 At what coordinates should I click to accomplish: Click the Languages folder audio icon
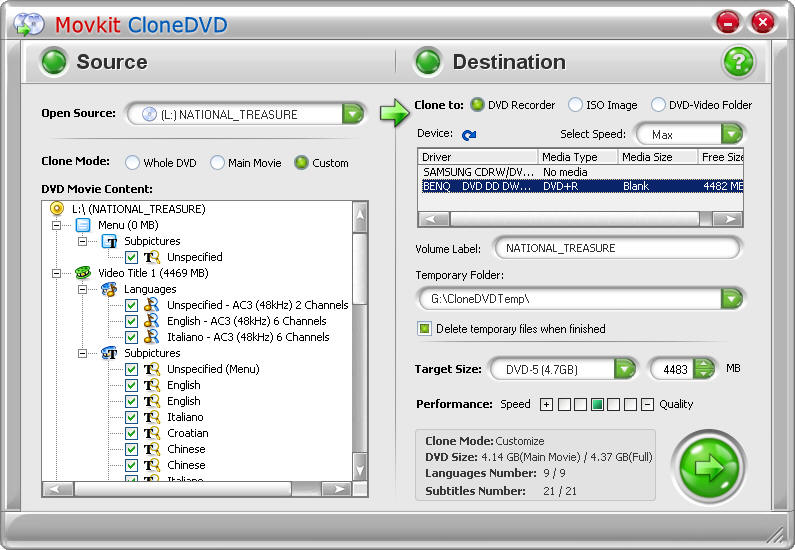point(109,289)
